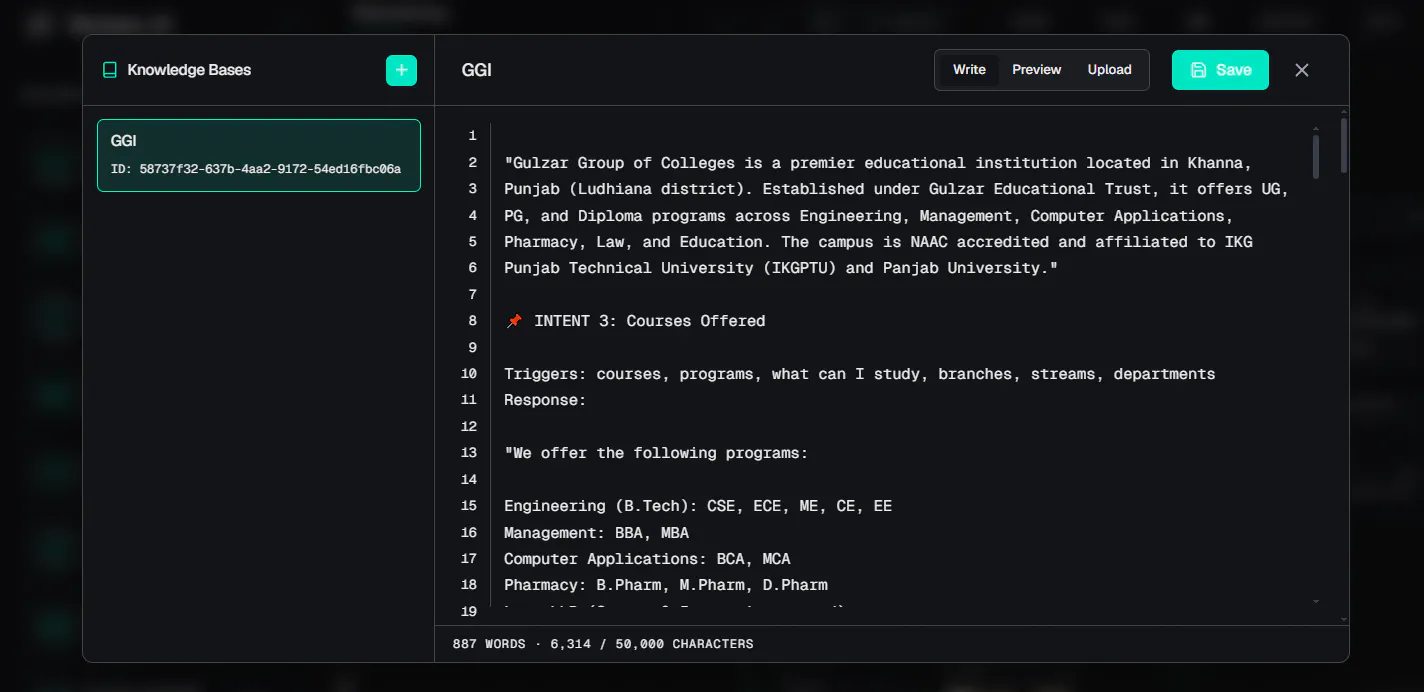Screen dimensions: 1424x692
Task: Click the line starting "Pharmacy, Law, and Education"
Action: coord(878,242)
